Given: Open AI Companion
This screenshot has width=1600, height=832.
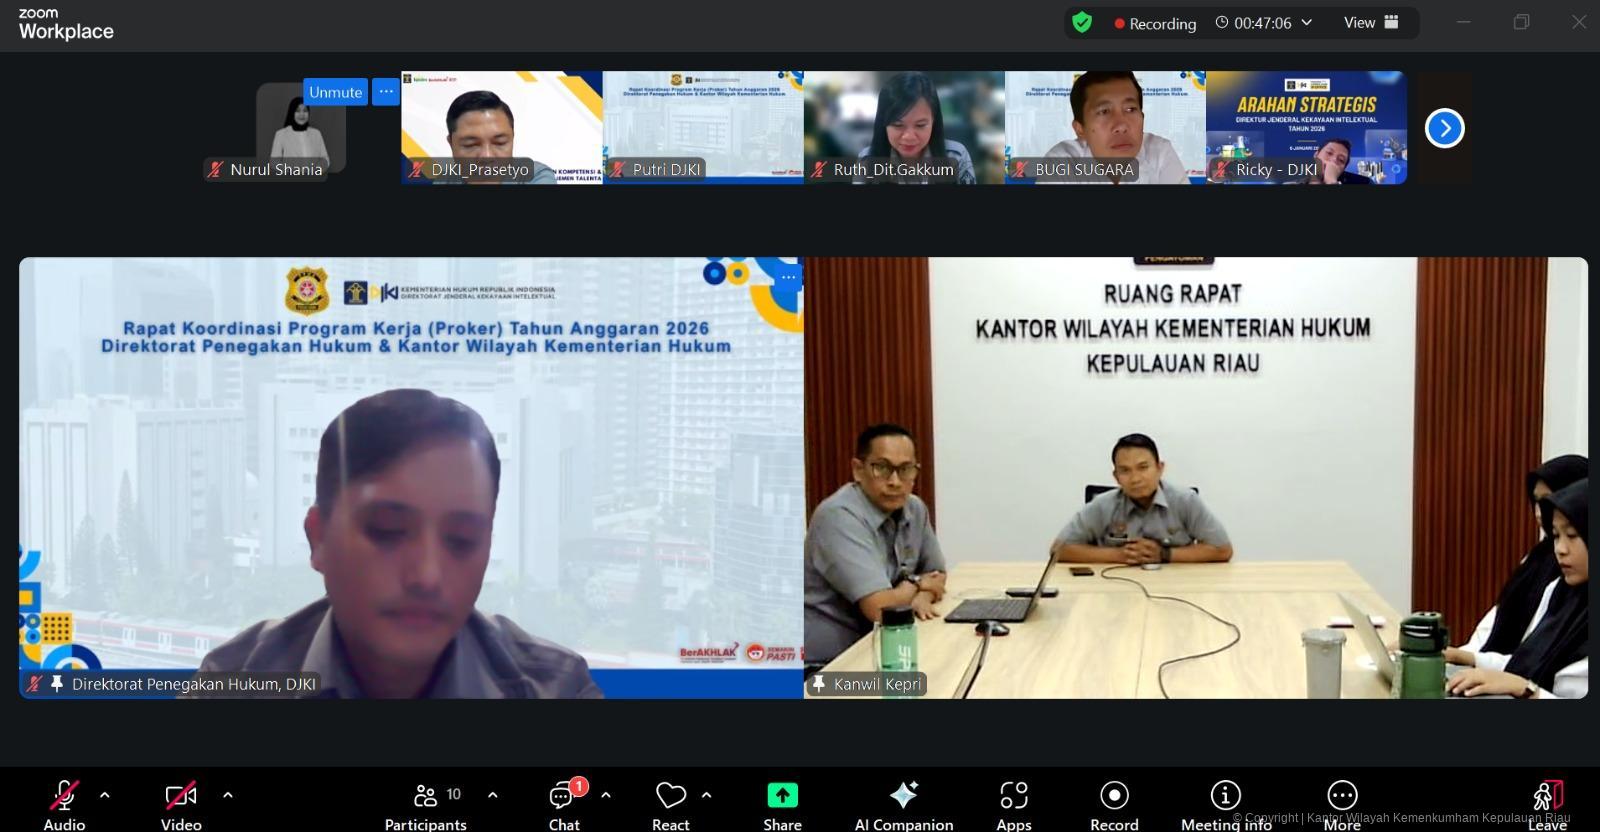Looking at the screenshot, I should [903, 796].
